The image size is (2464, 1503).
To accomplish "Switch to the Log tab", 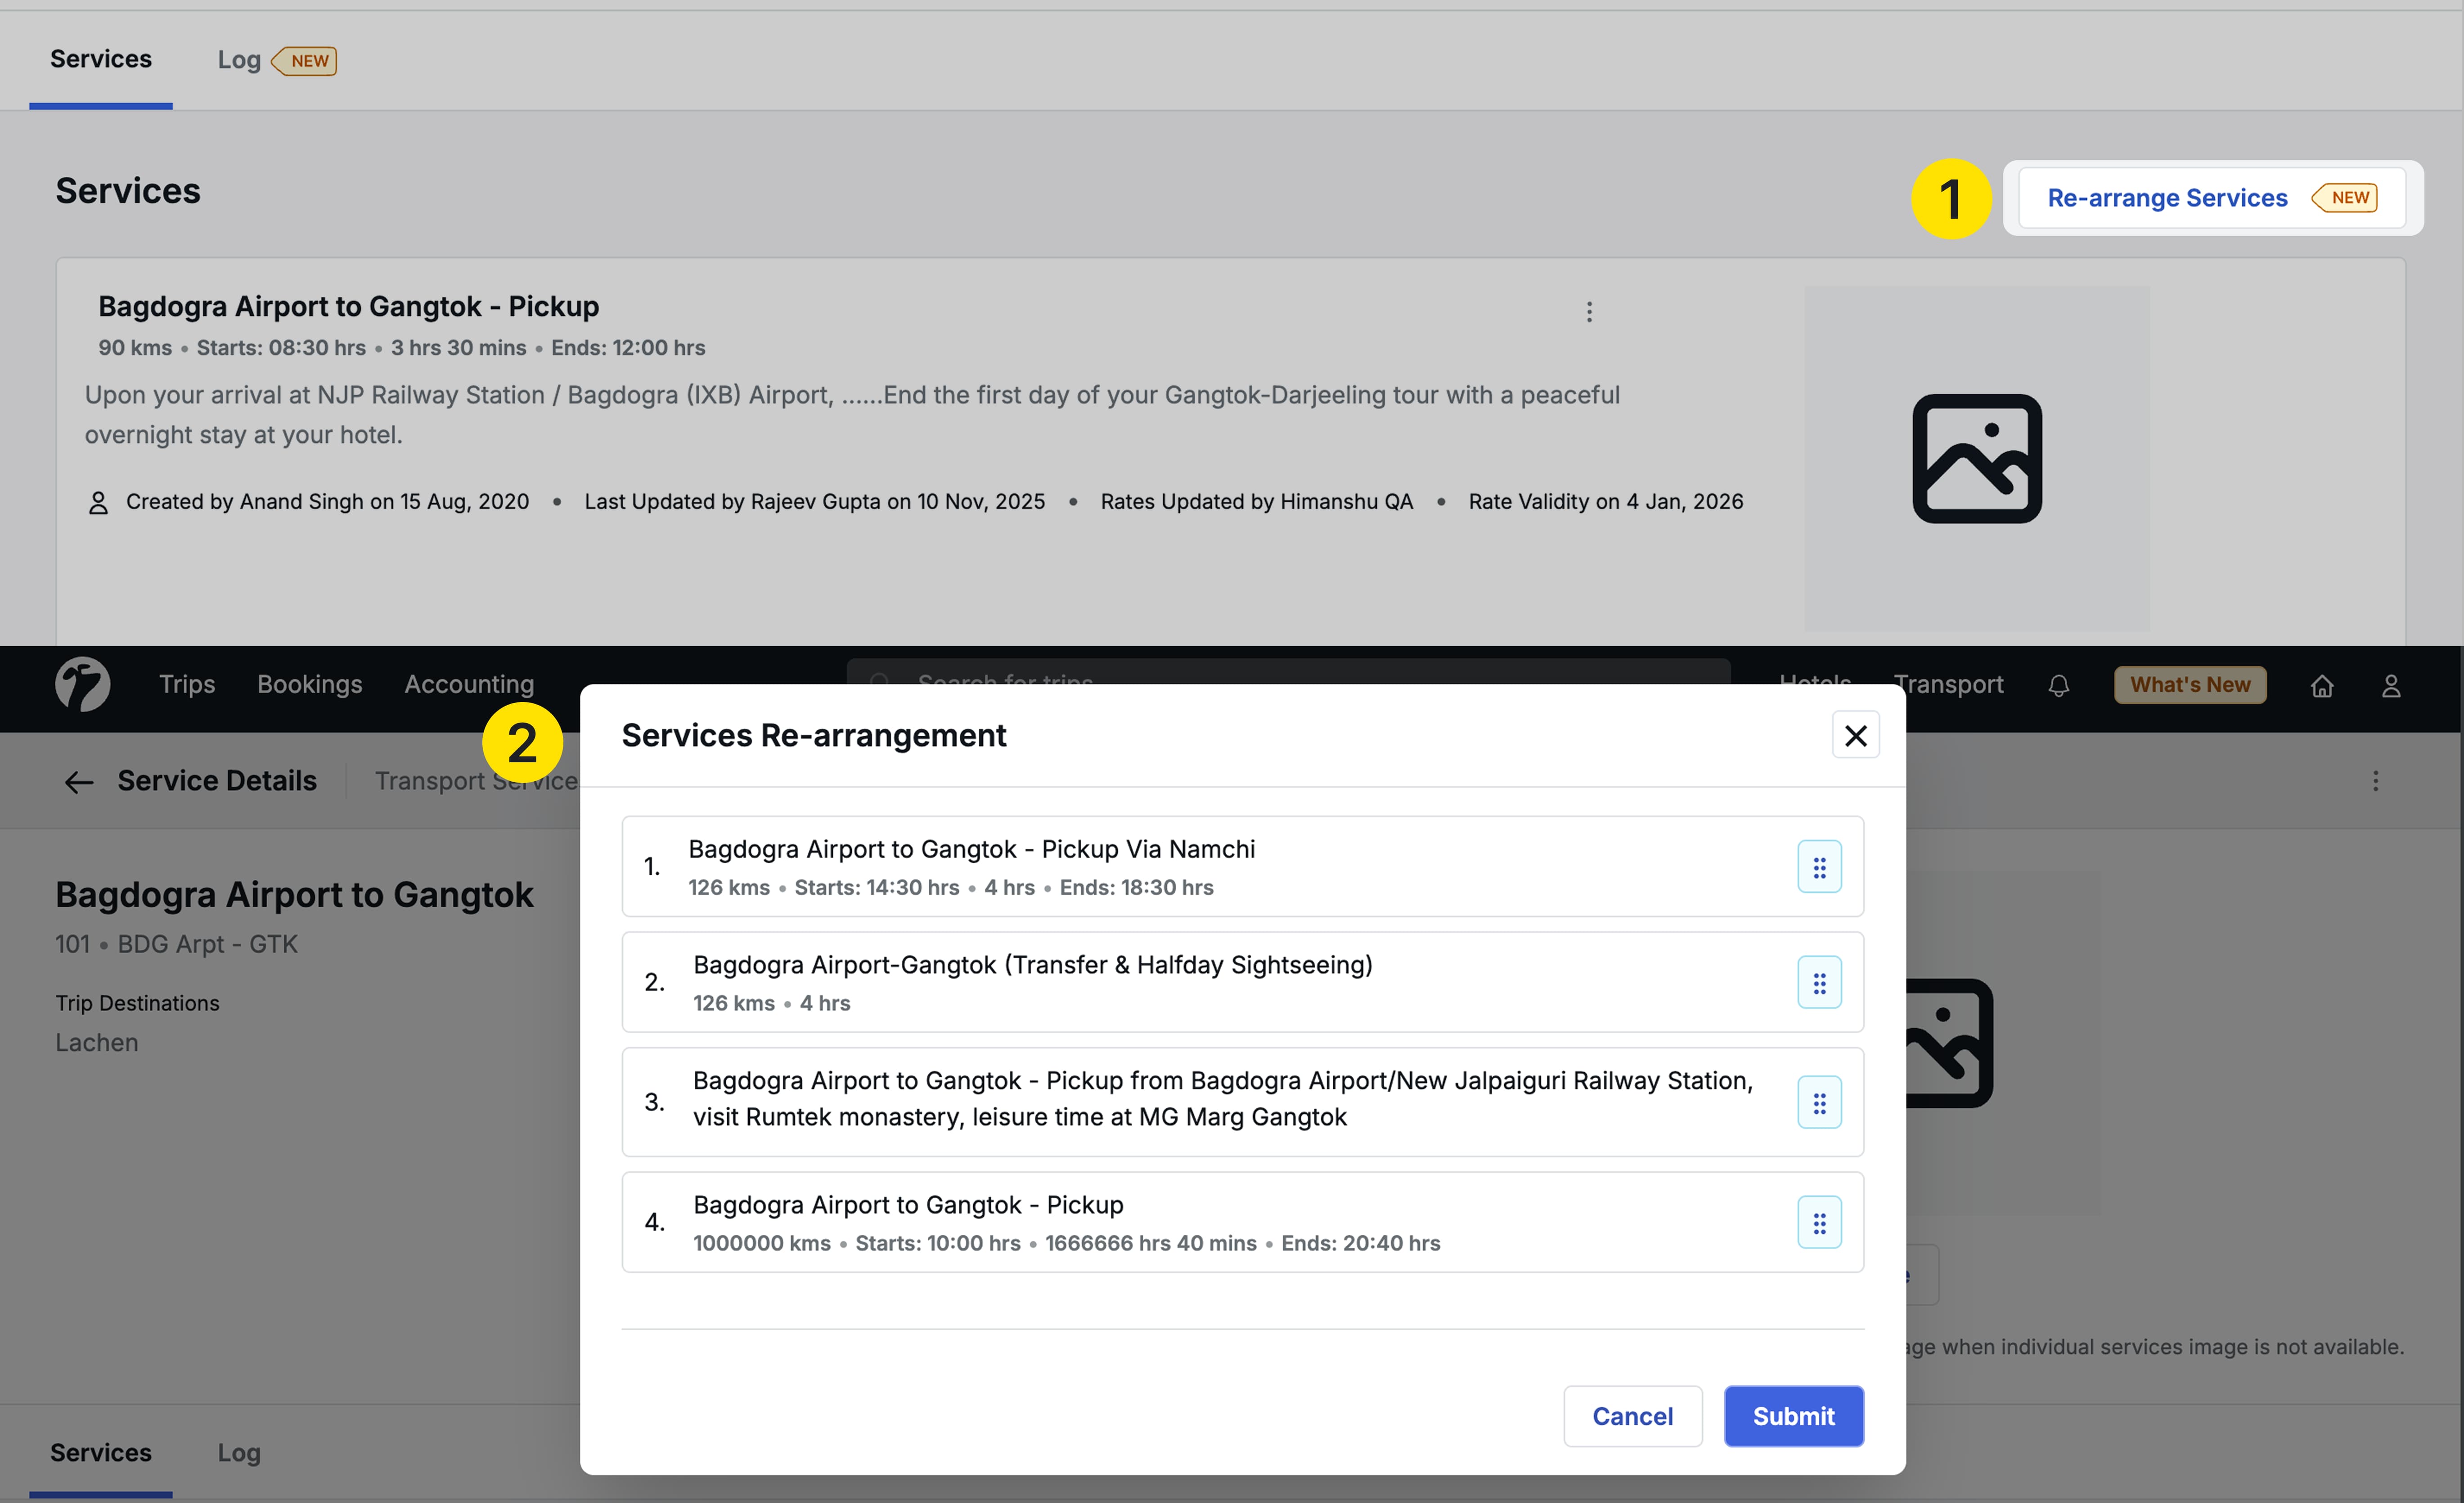I will coord(239,59).
